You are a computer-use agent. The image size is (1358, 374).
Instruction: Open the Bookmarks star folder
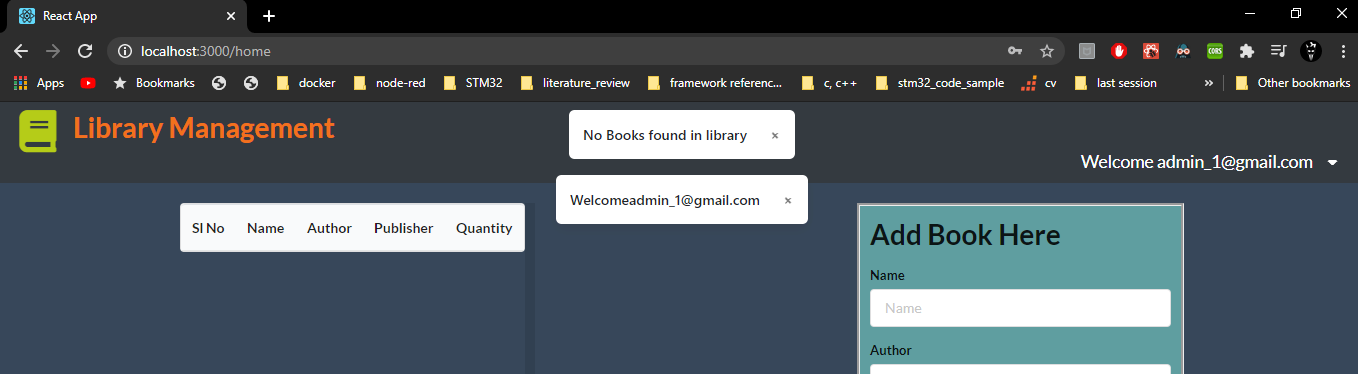154,83
